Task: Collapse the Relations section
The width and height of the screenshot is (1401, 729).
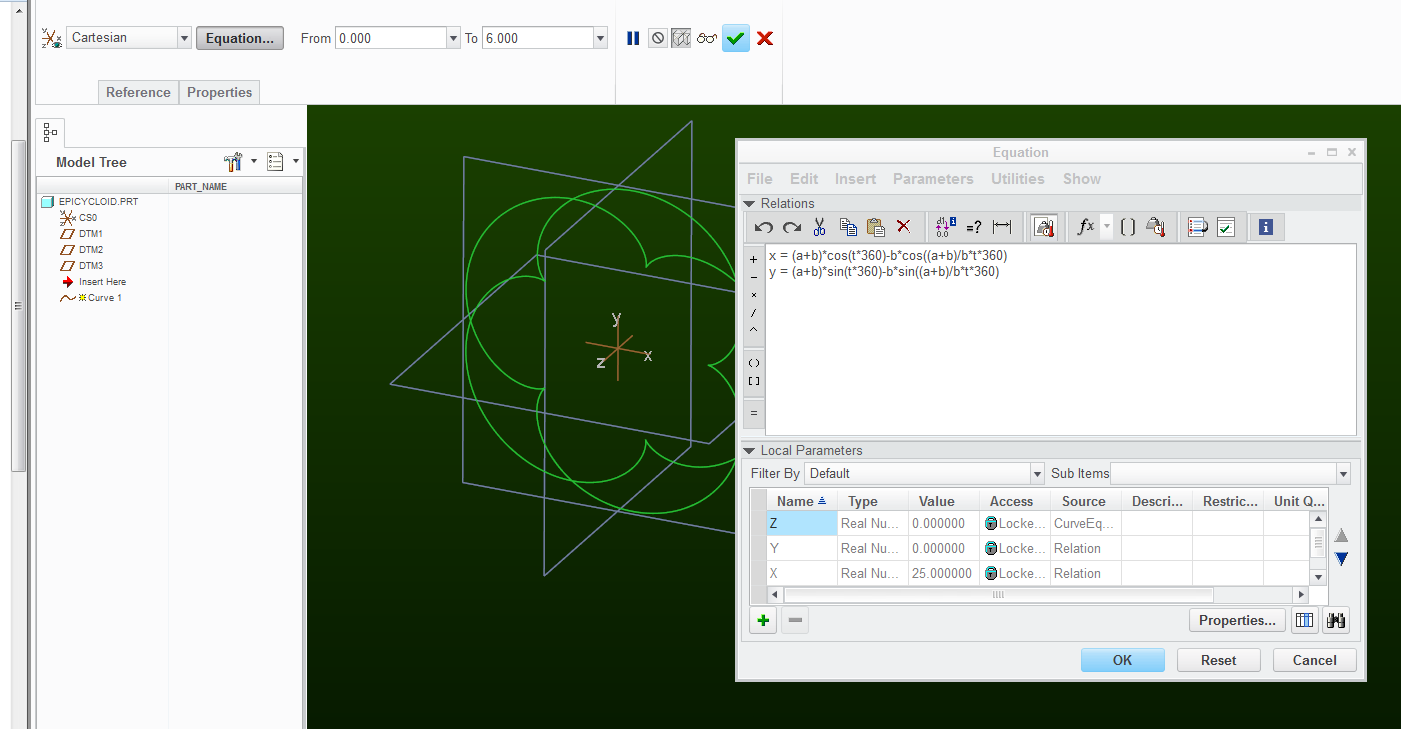Action: (x=749, y=204)
